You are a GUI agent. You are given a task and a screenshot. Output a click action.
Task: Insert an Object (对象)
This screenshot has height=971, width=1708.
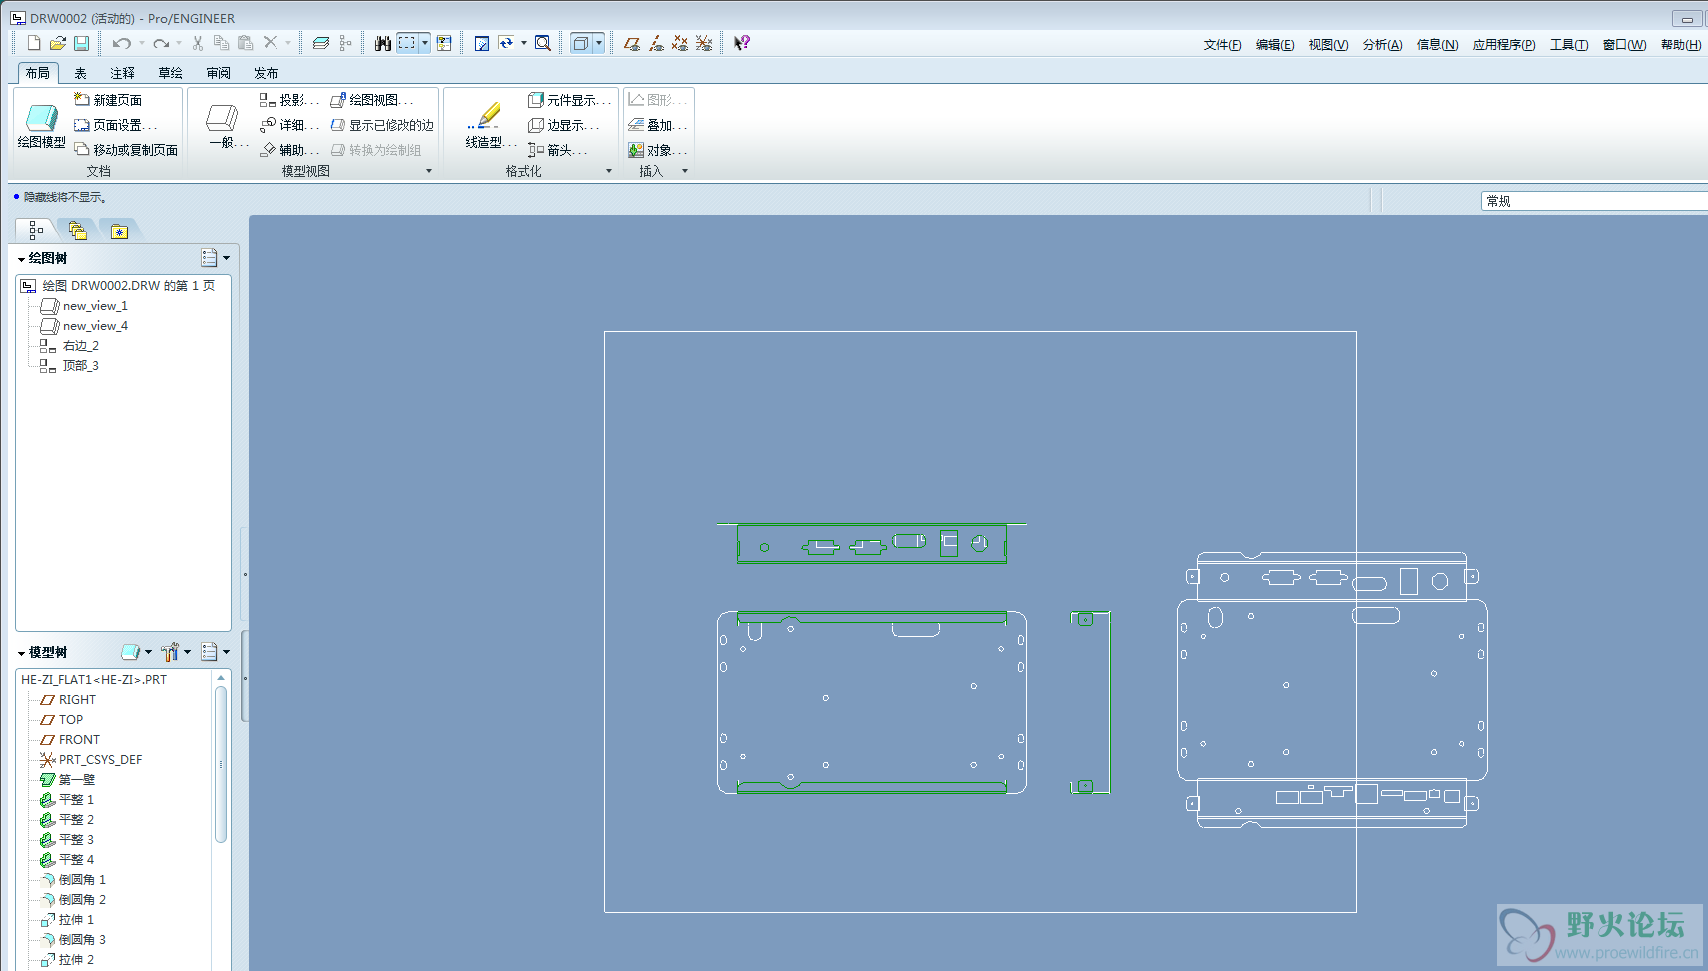657,150
